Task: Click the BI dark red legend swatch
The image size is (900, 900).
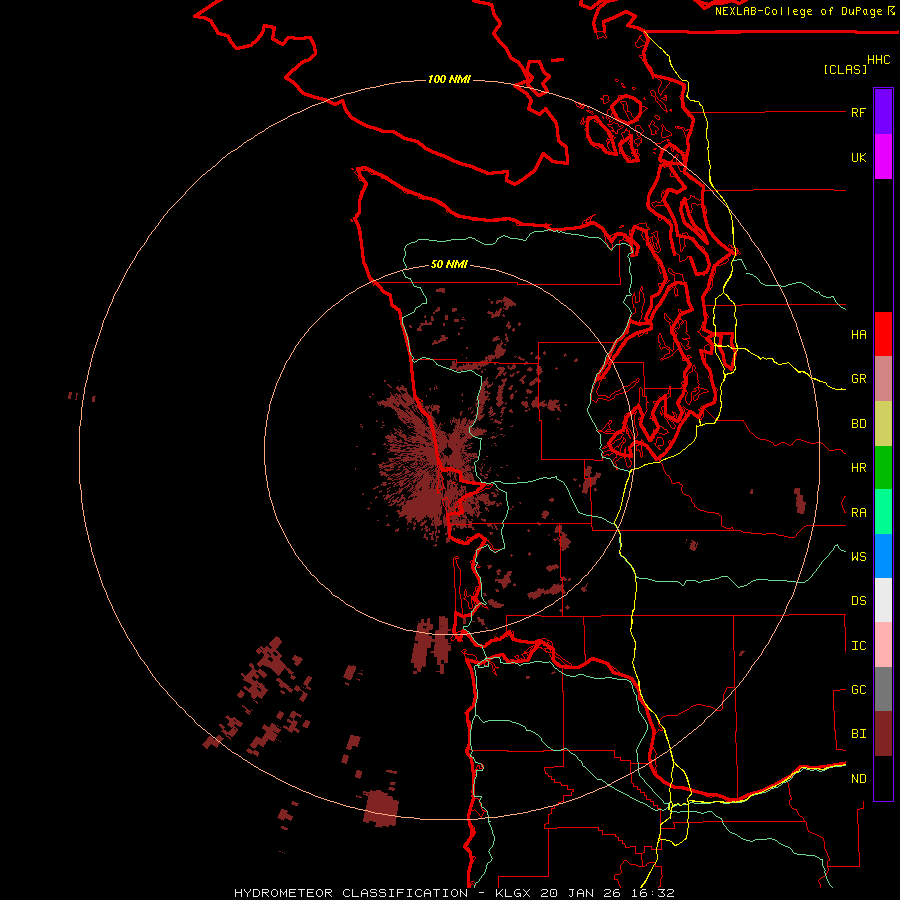Action: pyautogui.click(x=883, y=734)
